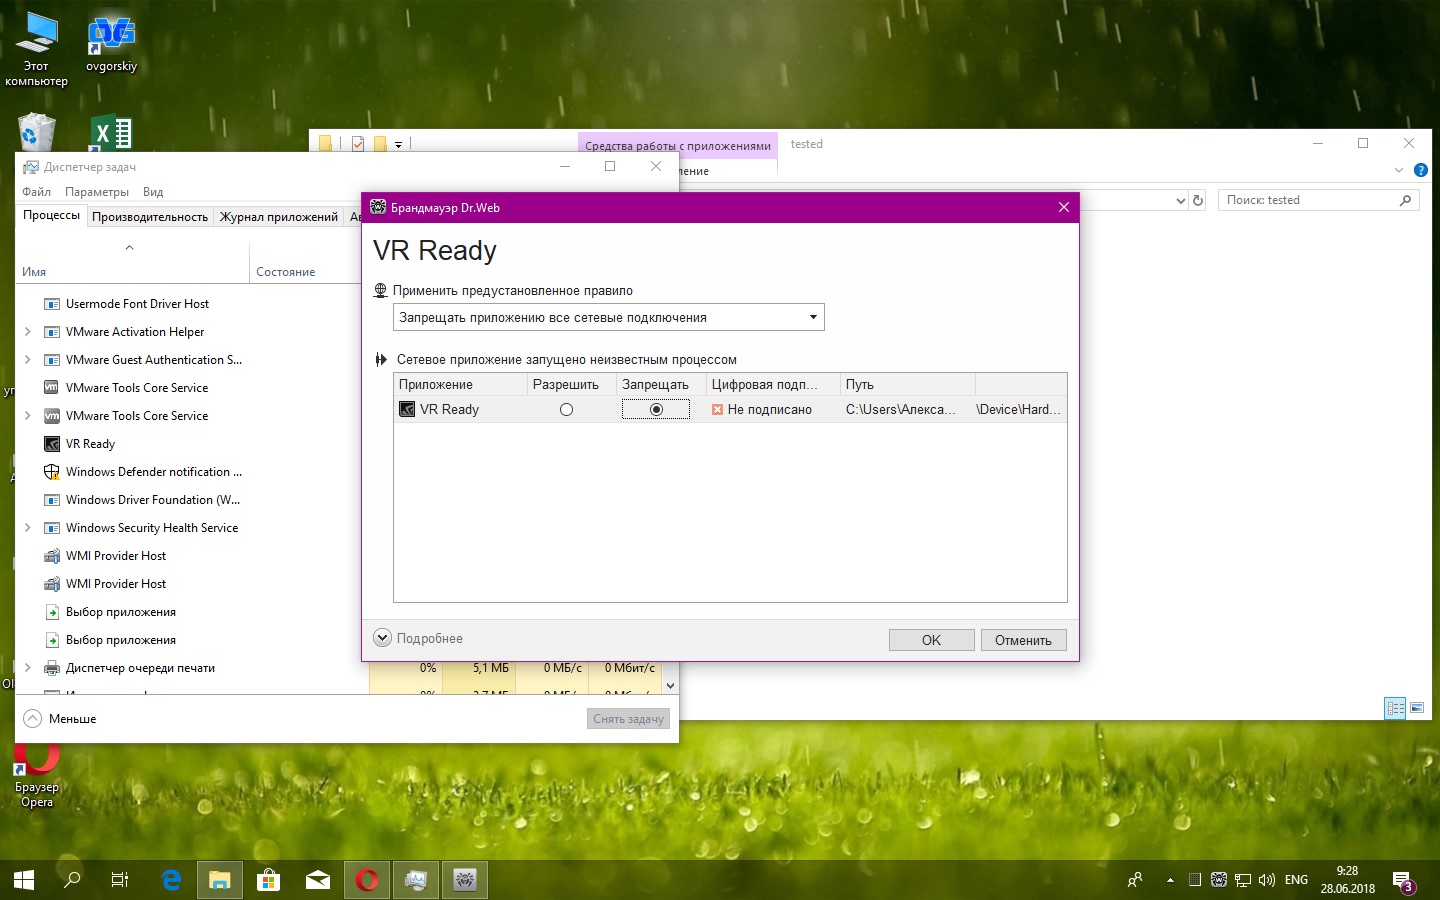Click the Отменить button
1440x900 pixels.
(1023, 640)
